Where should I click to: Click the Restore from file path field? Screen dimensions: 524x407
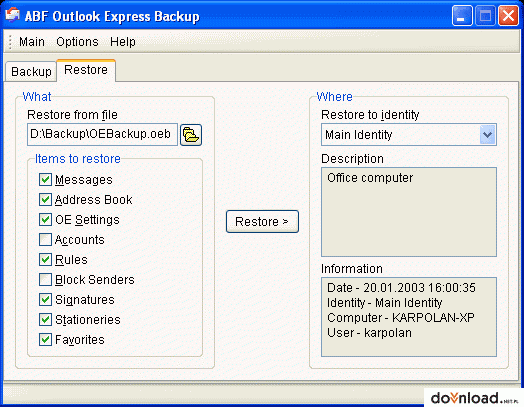[x=102, y=134]
